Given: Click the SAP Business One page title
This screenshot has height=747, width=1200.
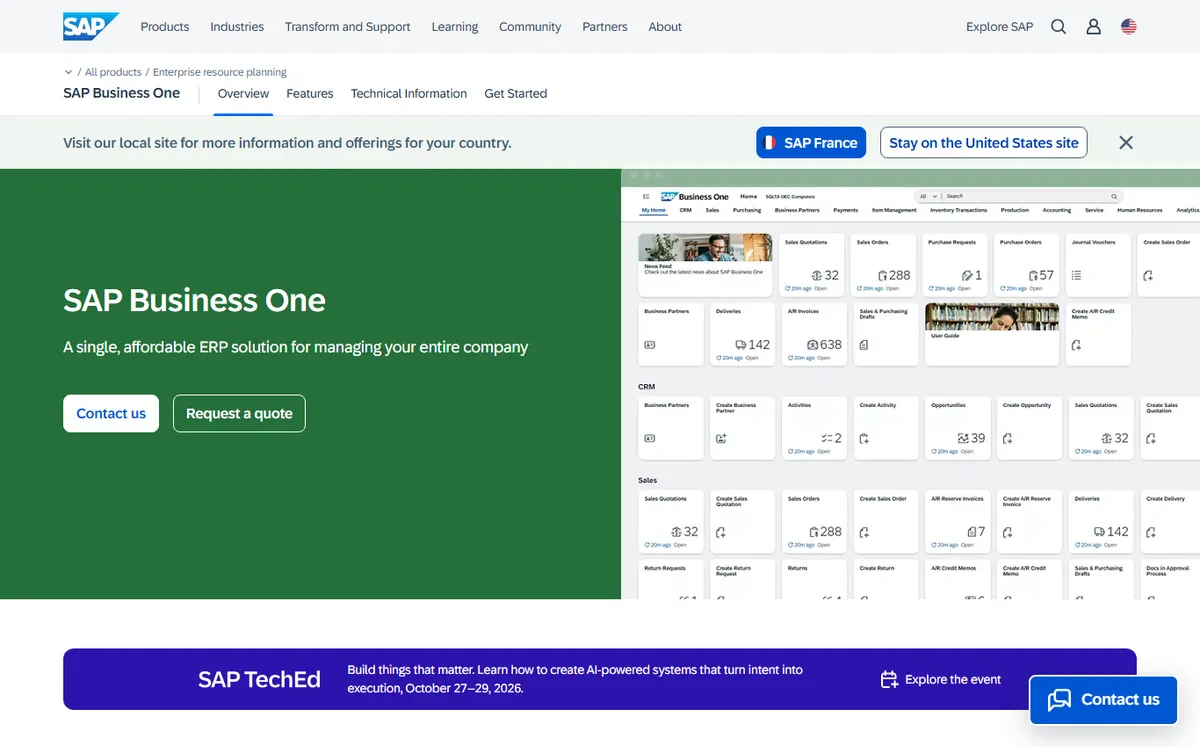Looking at the screenshot, I should point(122,93).
